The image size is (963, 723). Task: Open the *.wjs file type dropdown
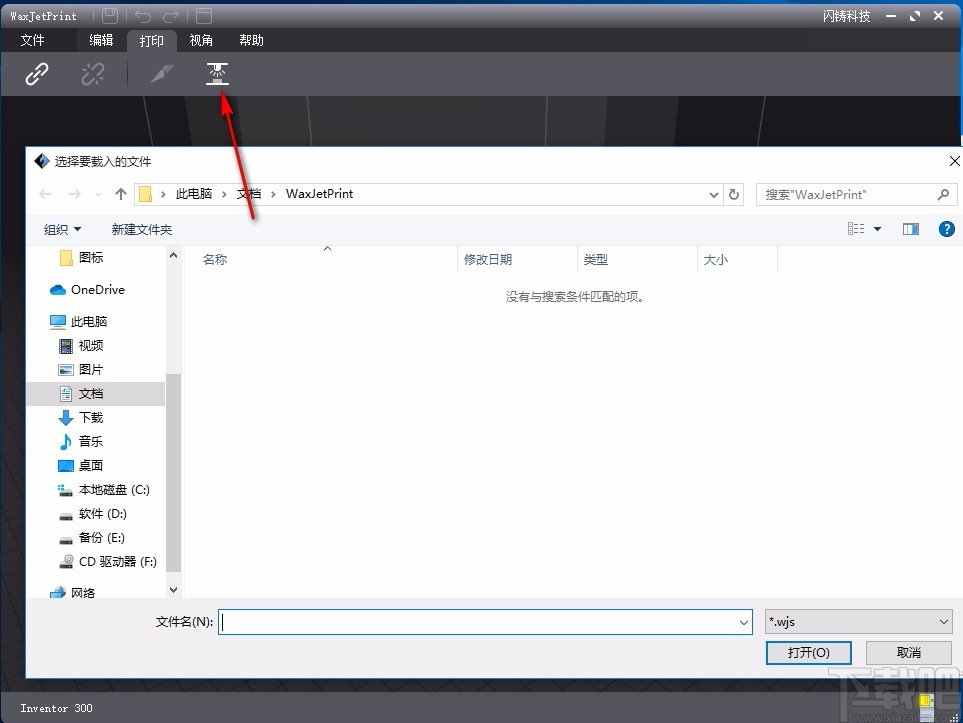[859, 622]
